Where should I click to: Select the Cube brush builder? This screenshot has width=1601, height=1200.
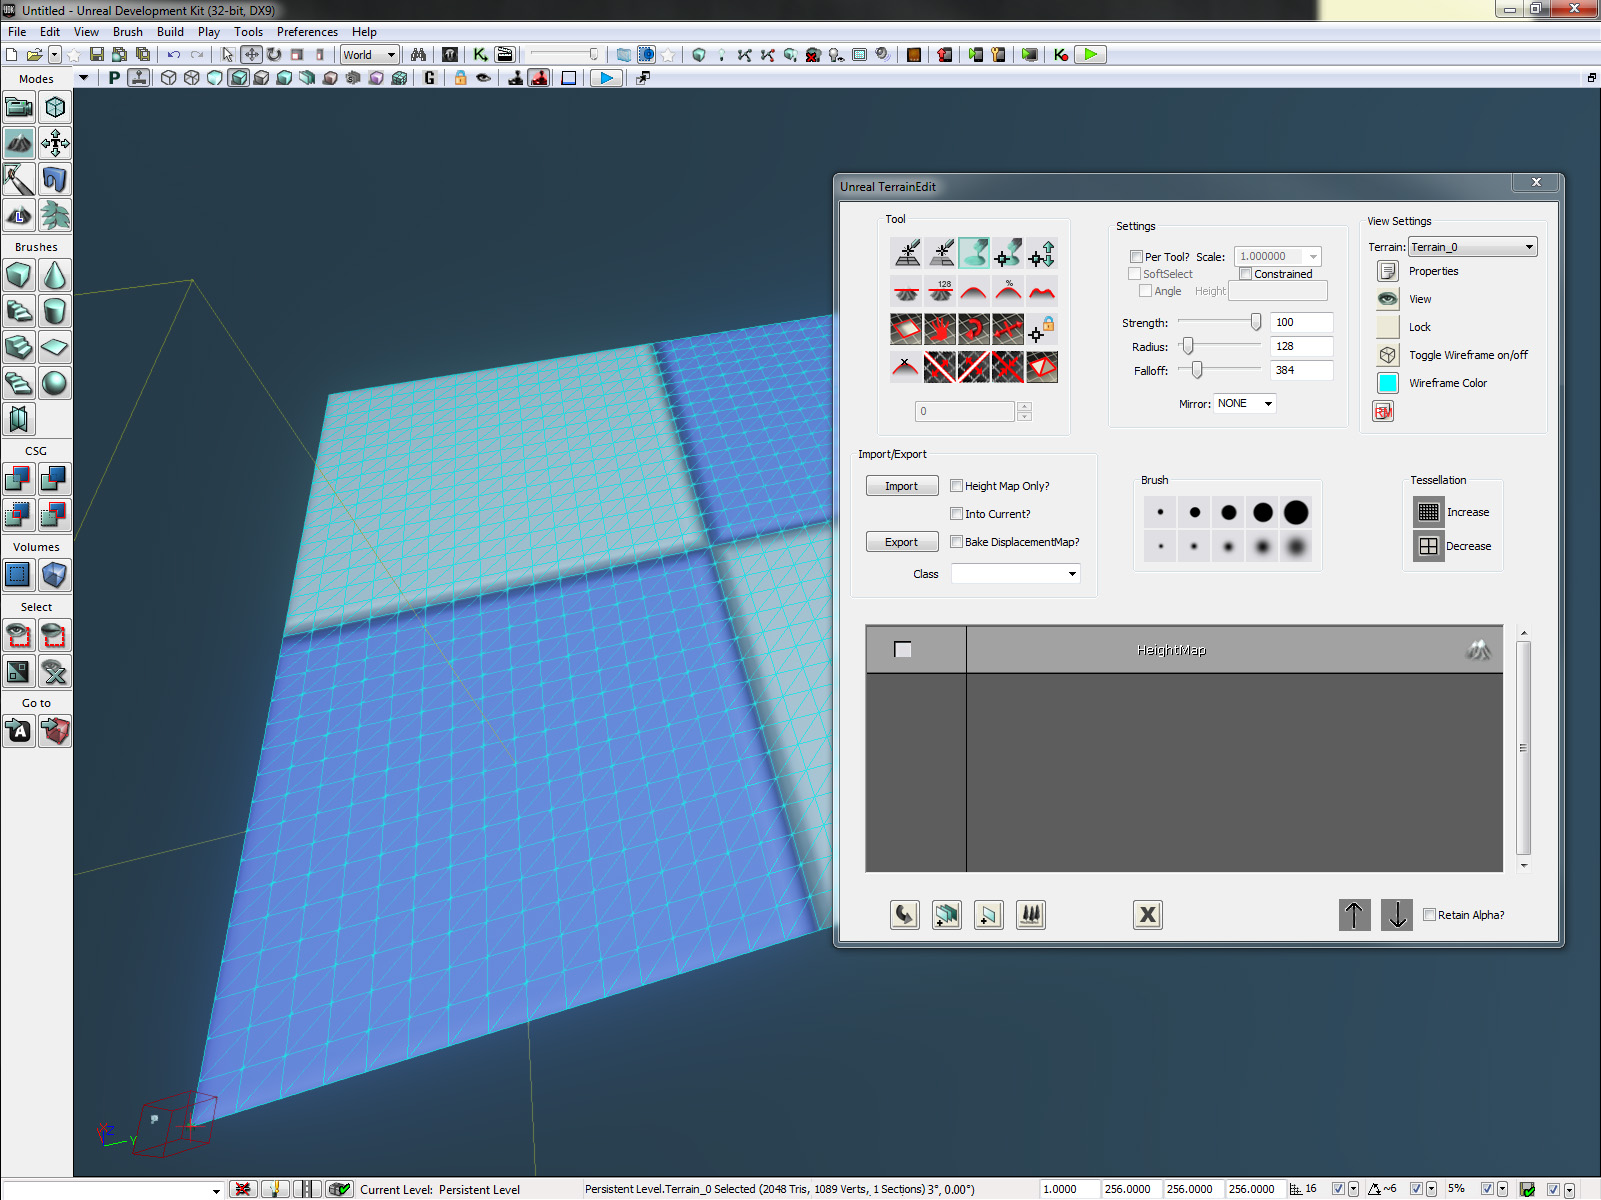[19, 275]
